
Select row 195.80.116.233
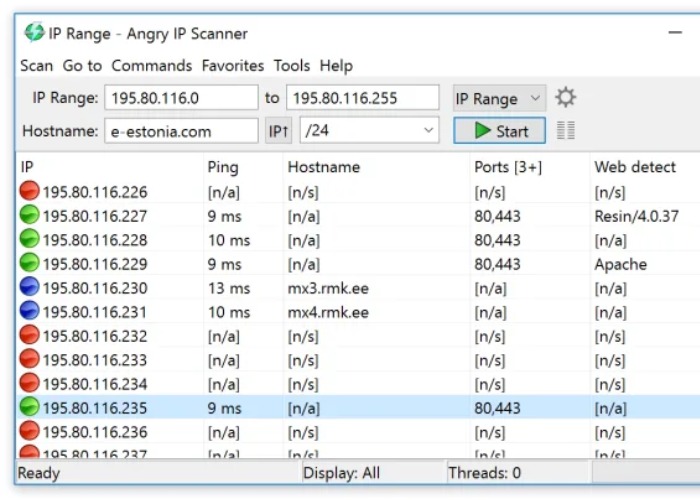click(357, 361)
